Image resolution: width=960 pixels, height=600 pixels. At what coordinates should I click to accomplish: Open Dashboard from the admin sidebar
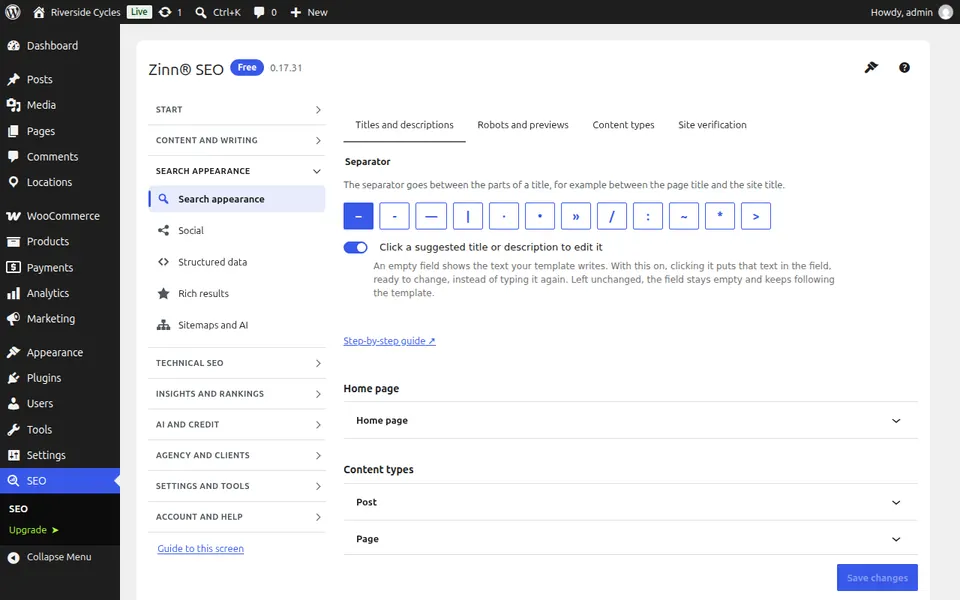click(60, 45)
